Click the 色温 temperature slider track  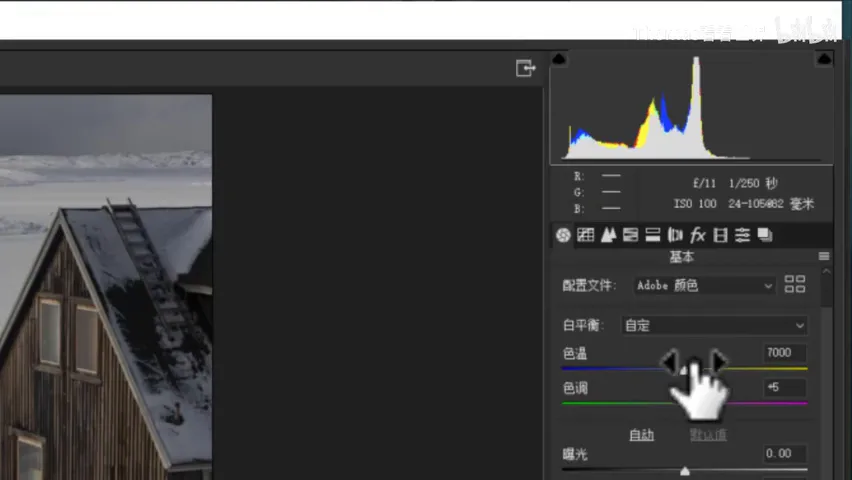point(684,369)
